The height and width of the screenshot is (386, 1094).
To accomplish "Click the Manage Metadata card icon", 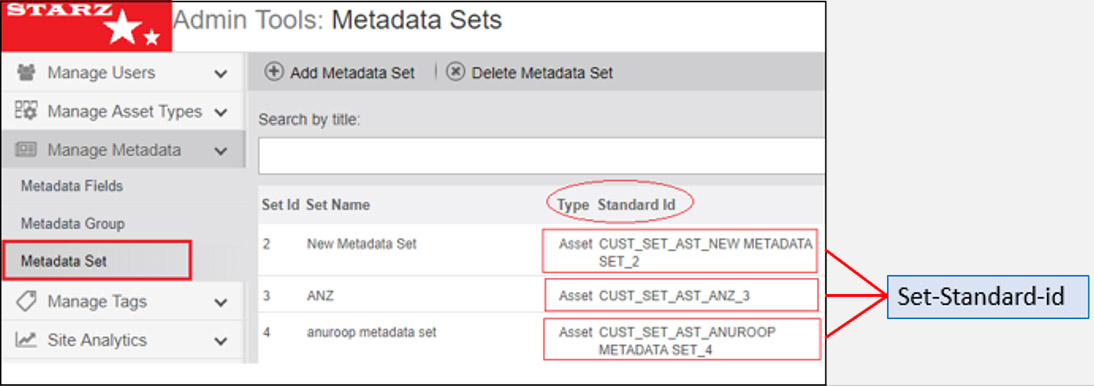I will click(x=26, y=149).
